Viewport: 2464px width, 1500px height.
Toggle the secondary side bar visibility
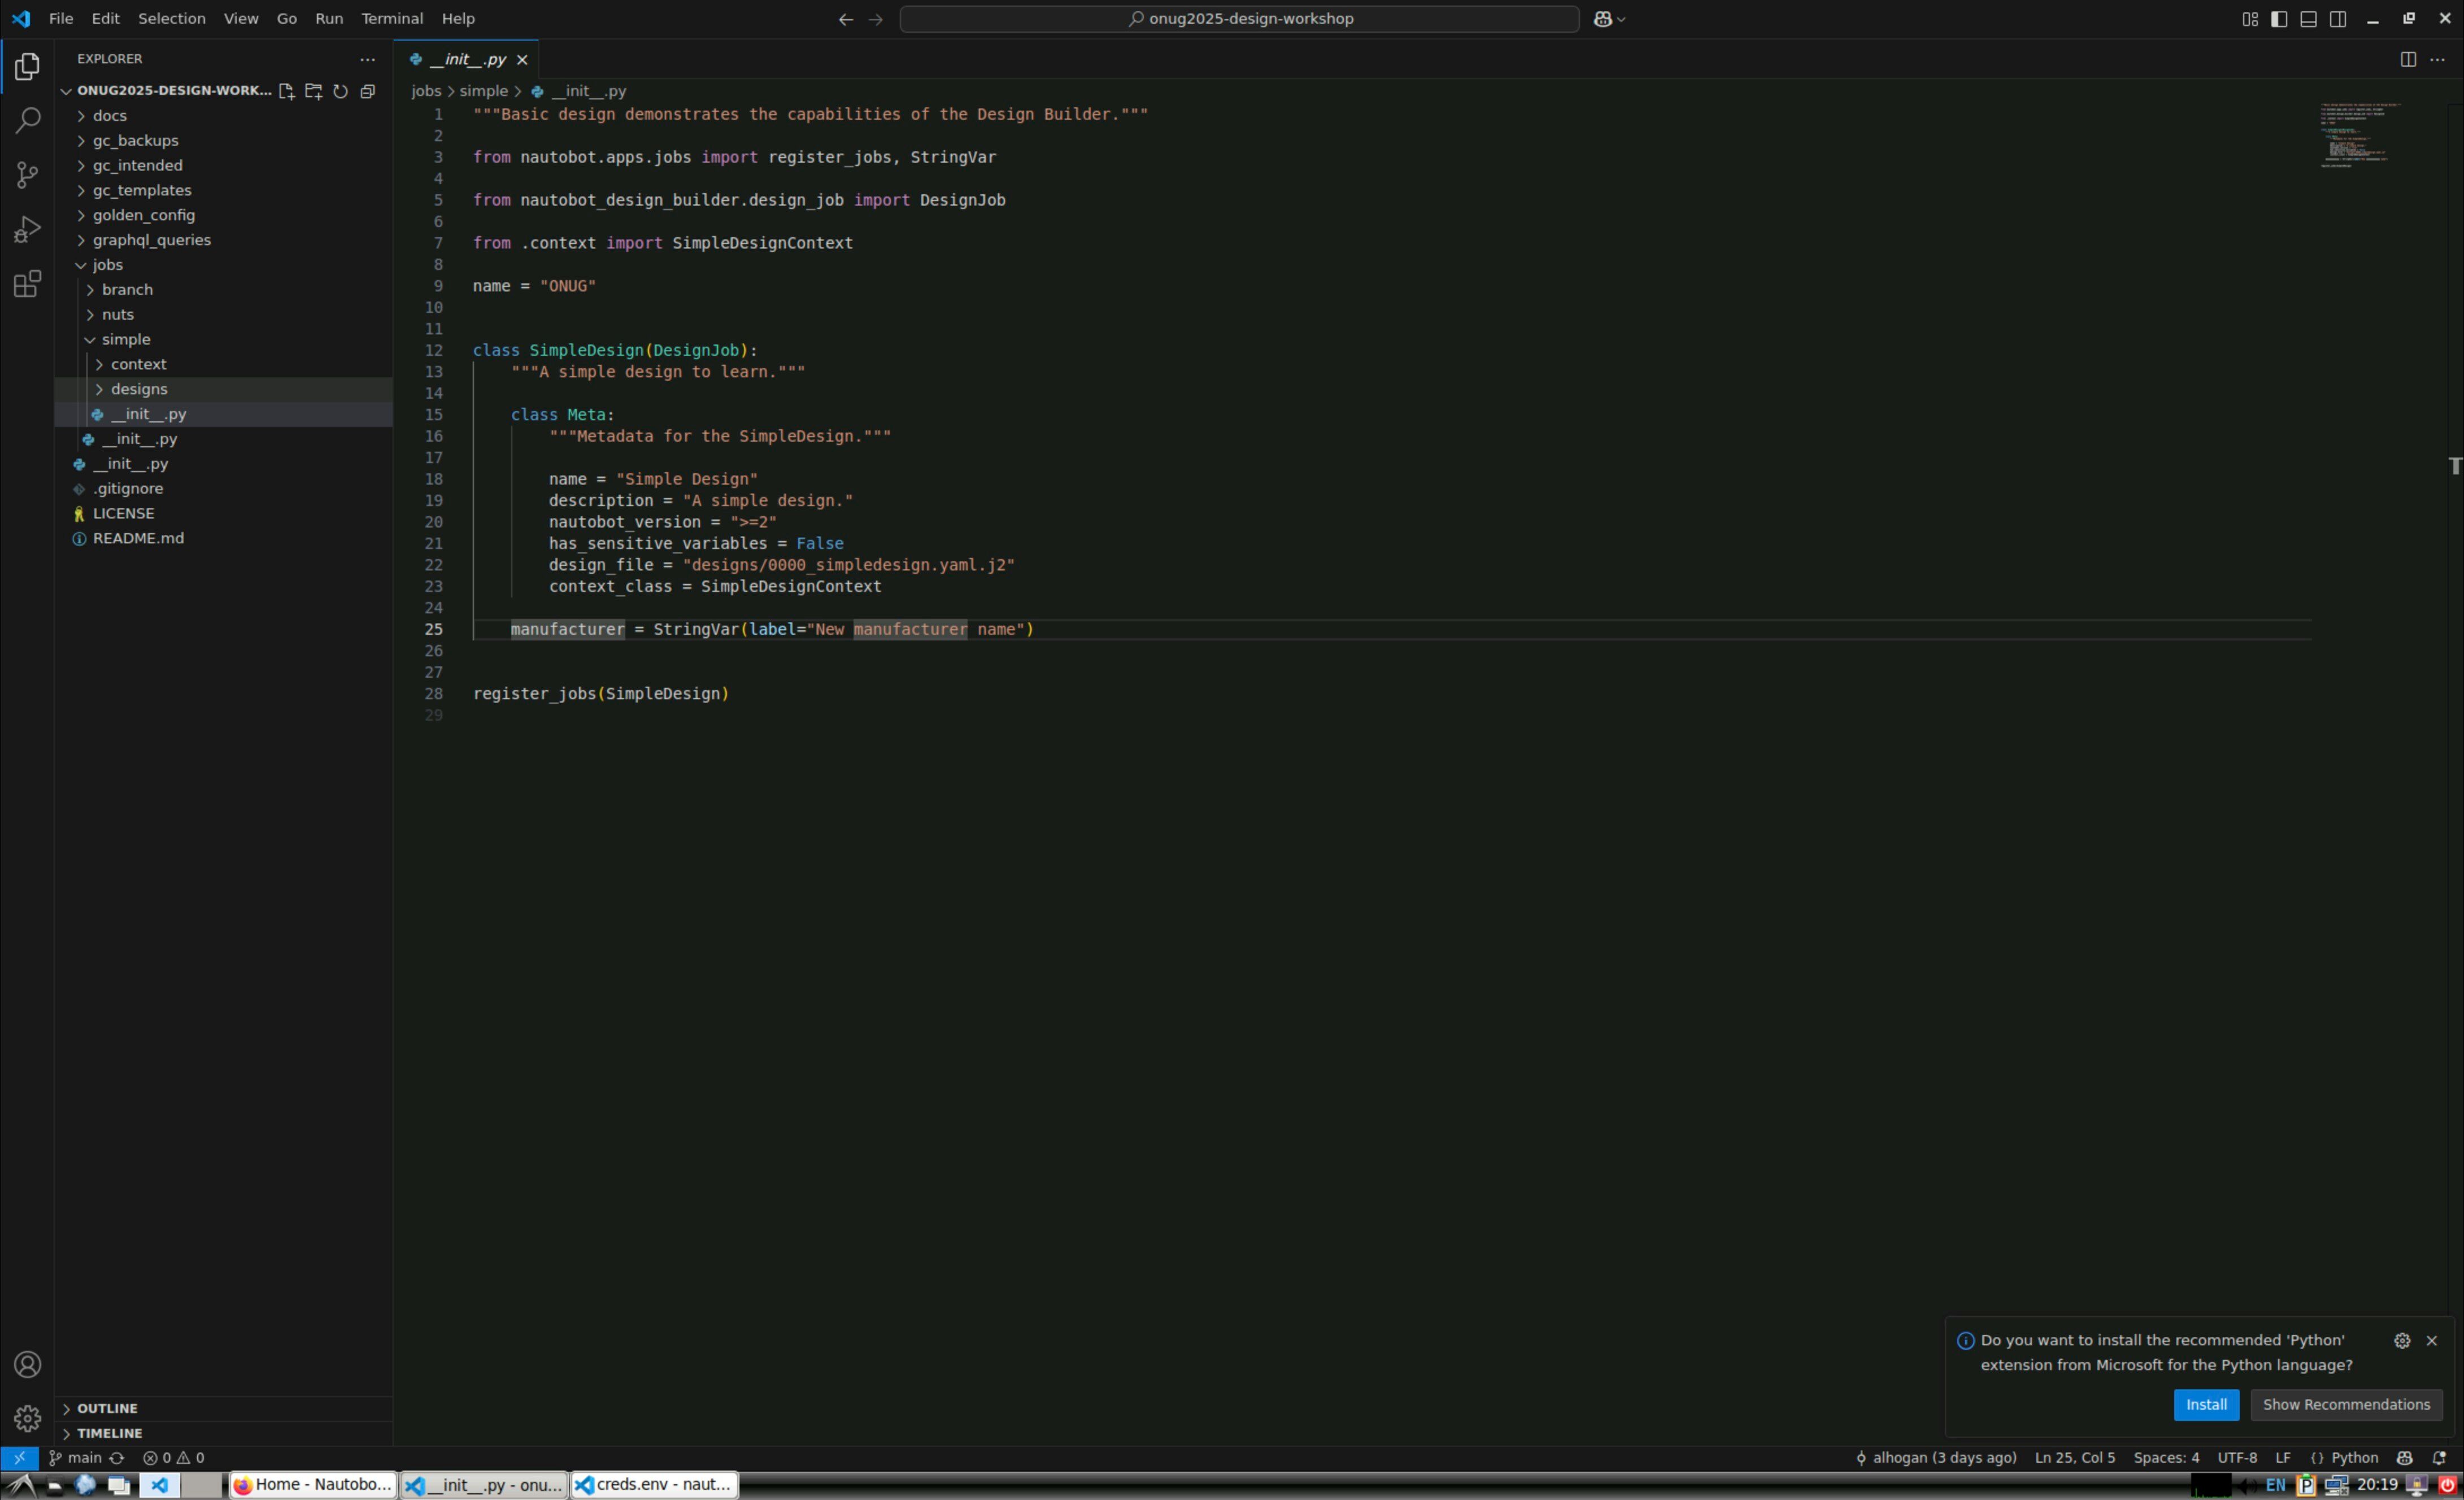(2338, 19)
